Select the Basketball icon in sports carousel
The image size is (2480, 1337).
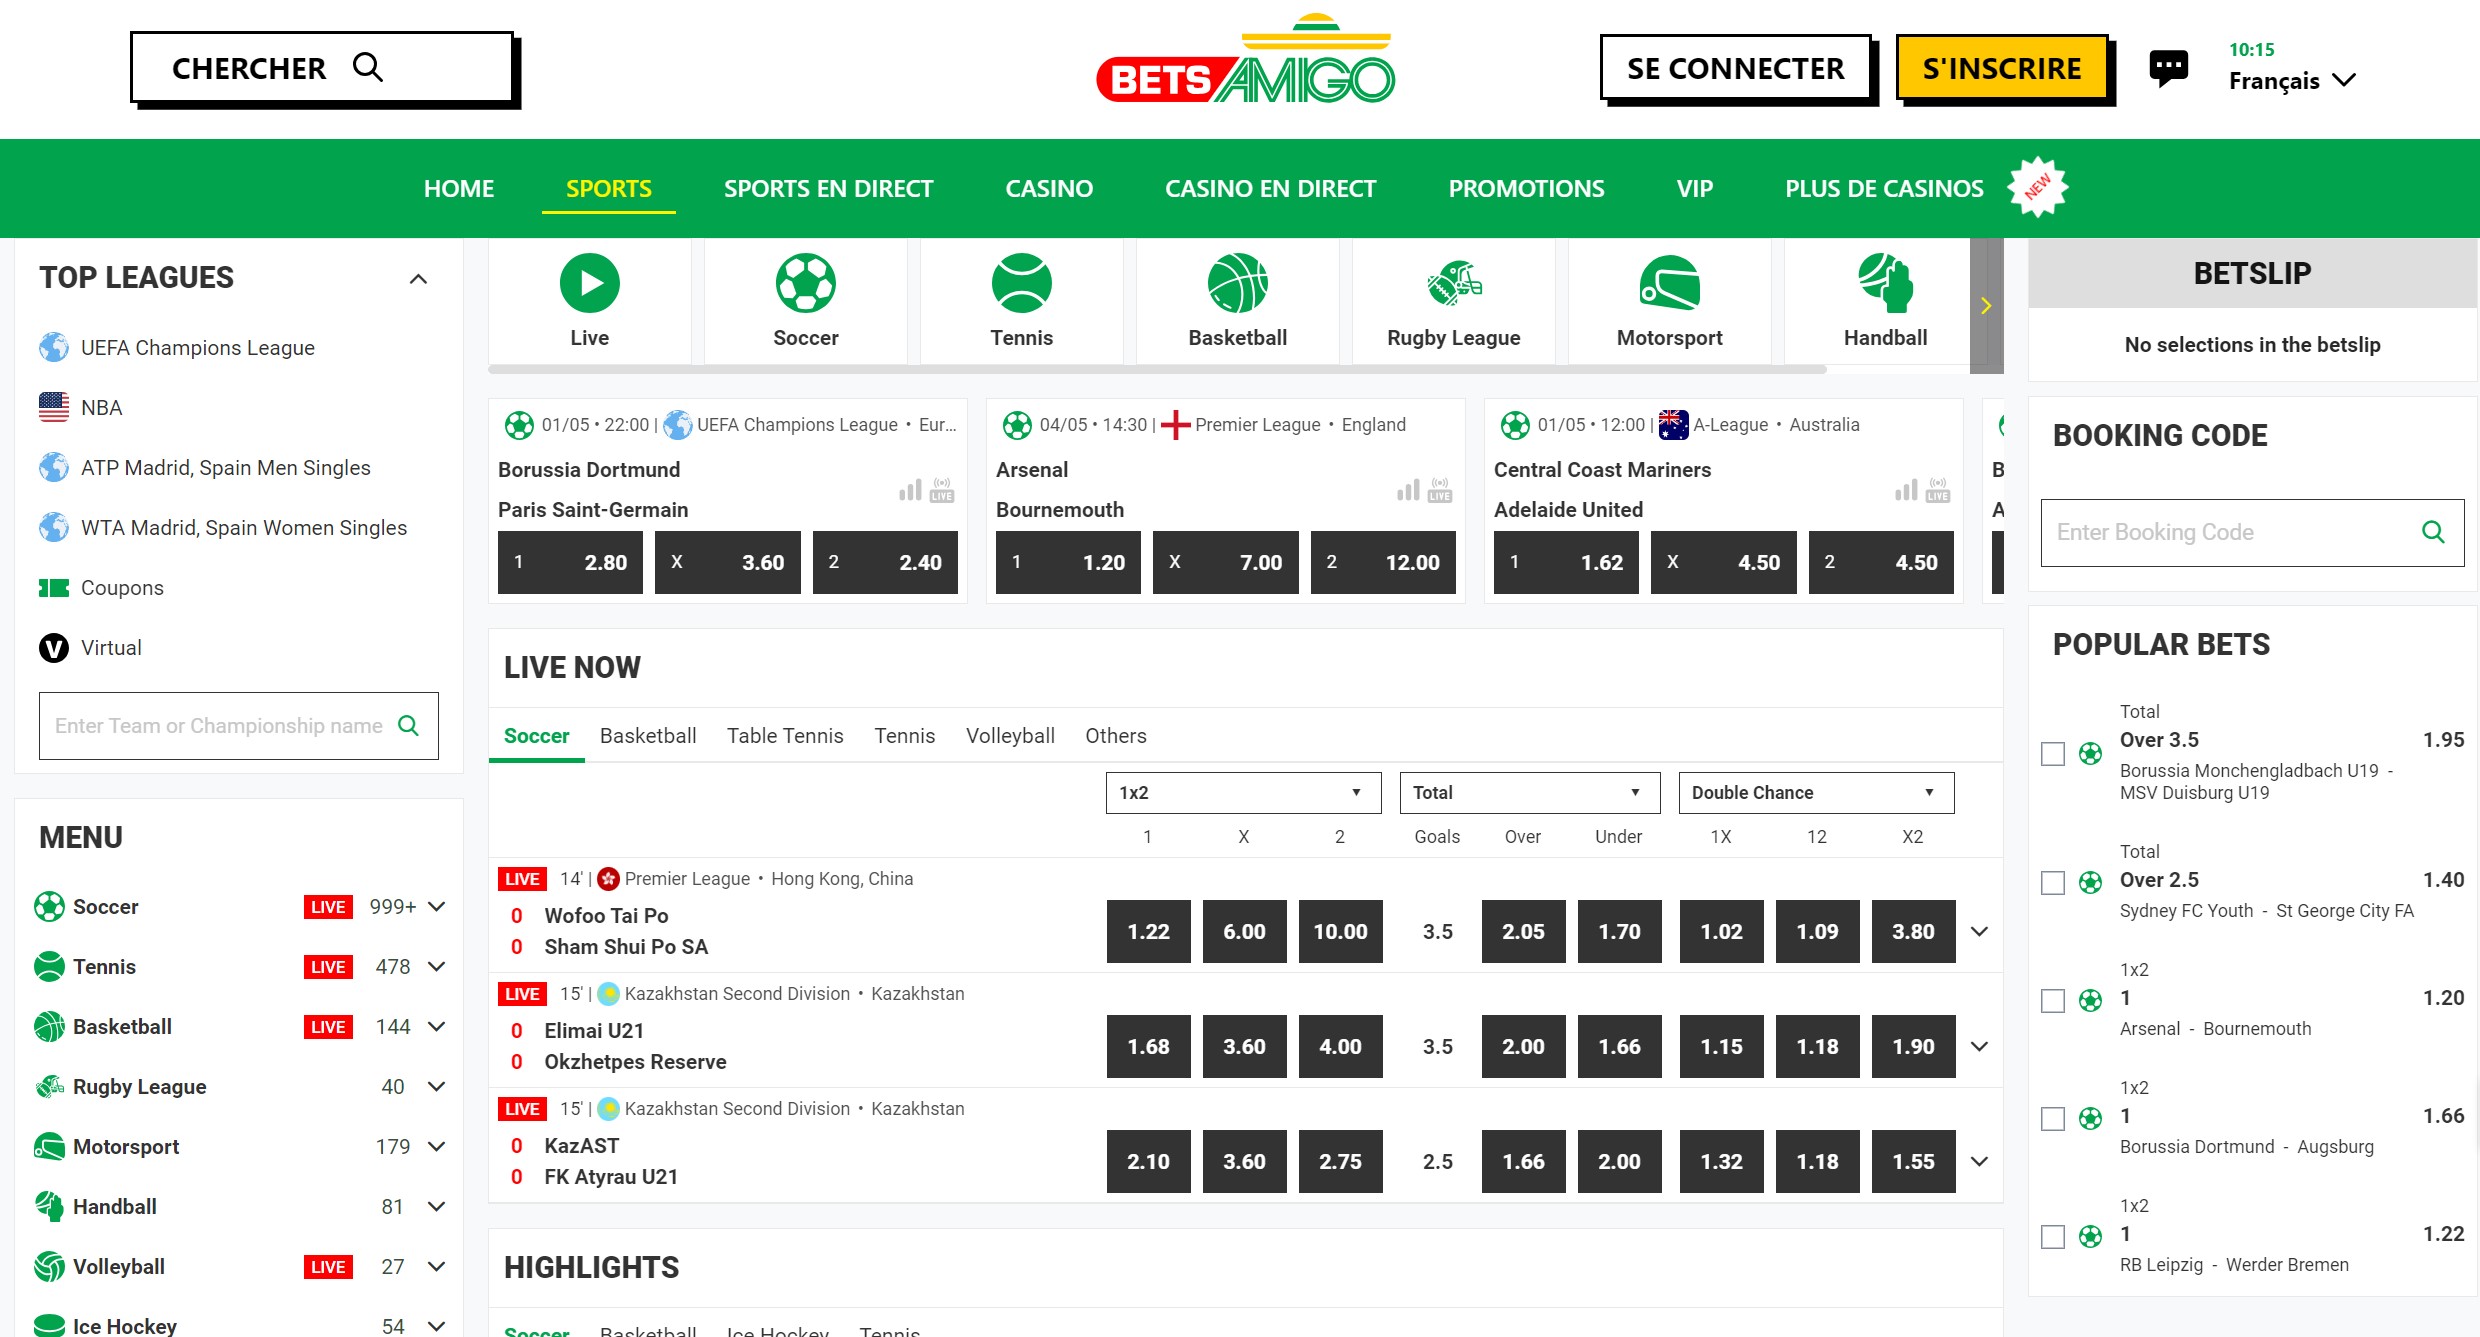click(x=1237, y=283)
